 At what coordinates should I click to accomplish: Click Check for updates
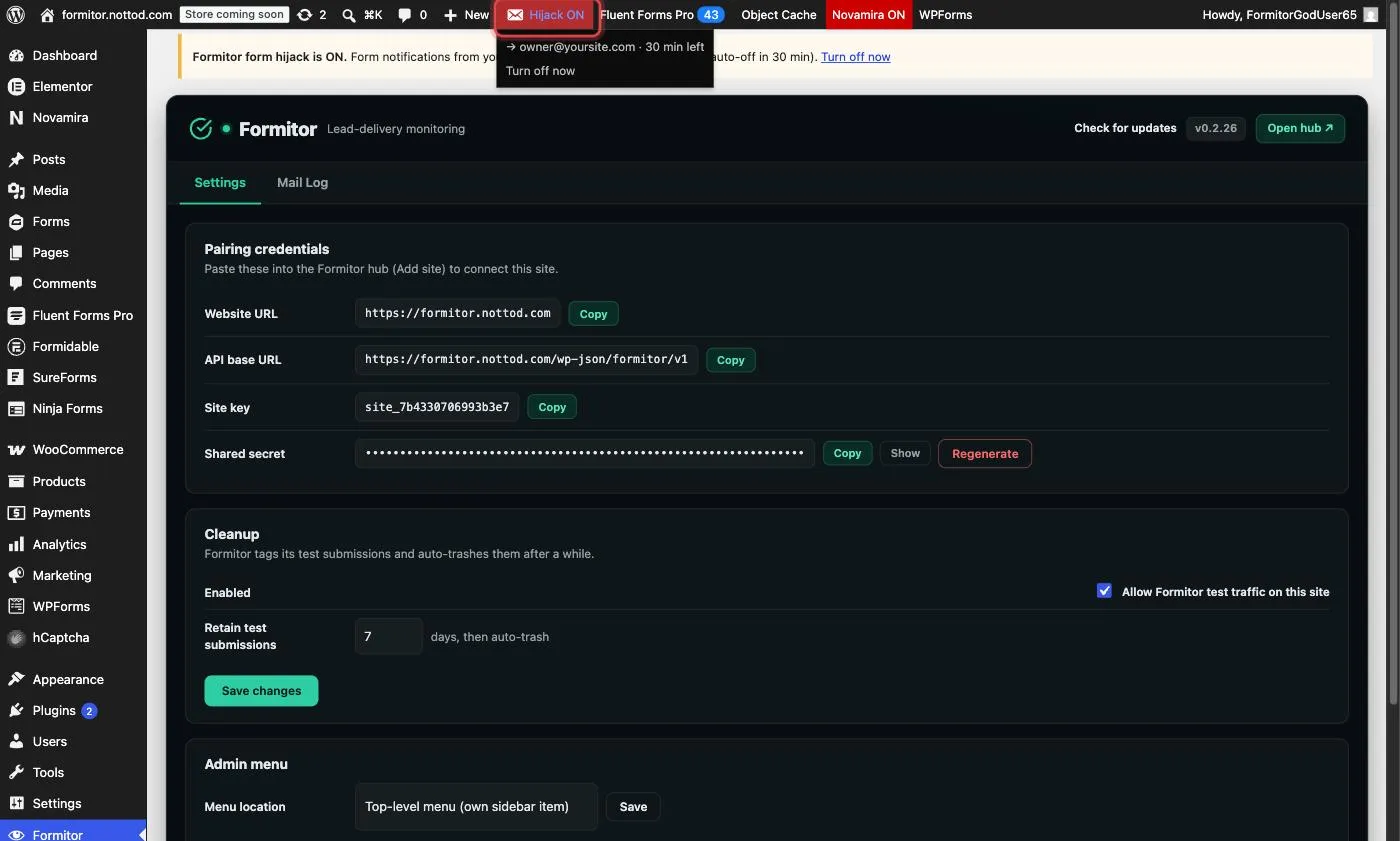(1125, 128)
